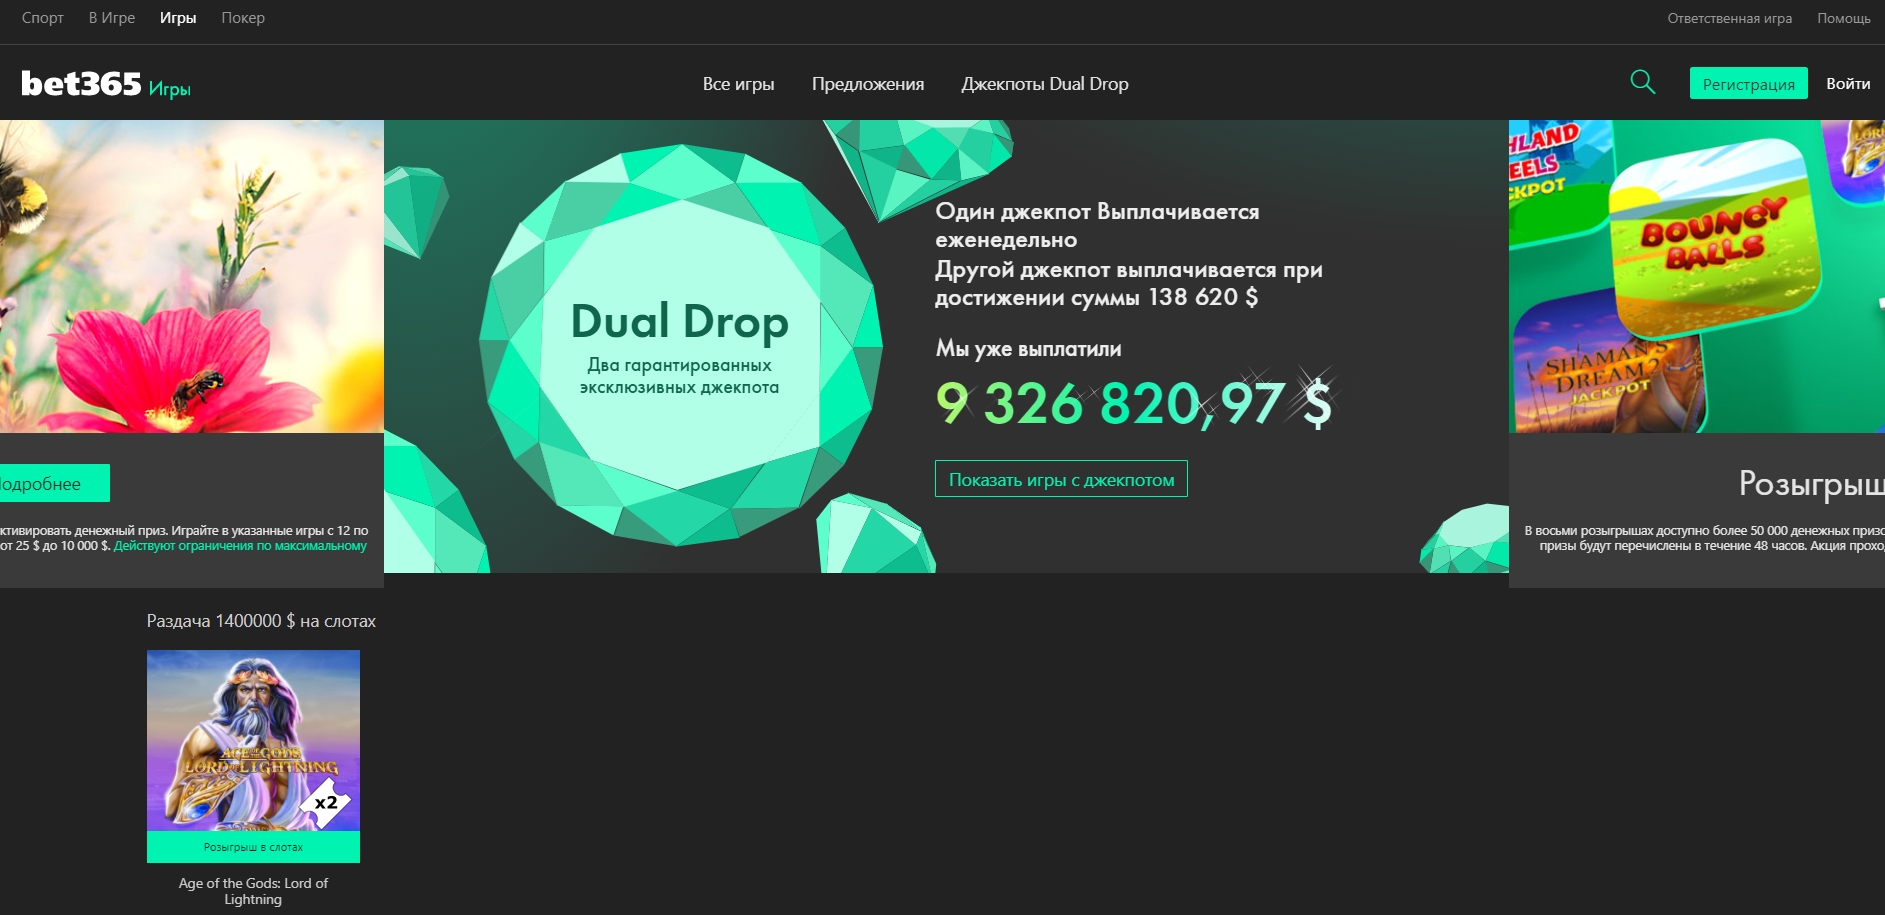Open the search magnifier icon
The width and height of the screenshot is (1885, 915).
[1643, 82]
